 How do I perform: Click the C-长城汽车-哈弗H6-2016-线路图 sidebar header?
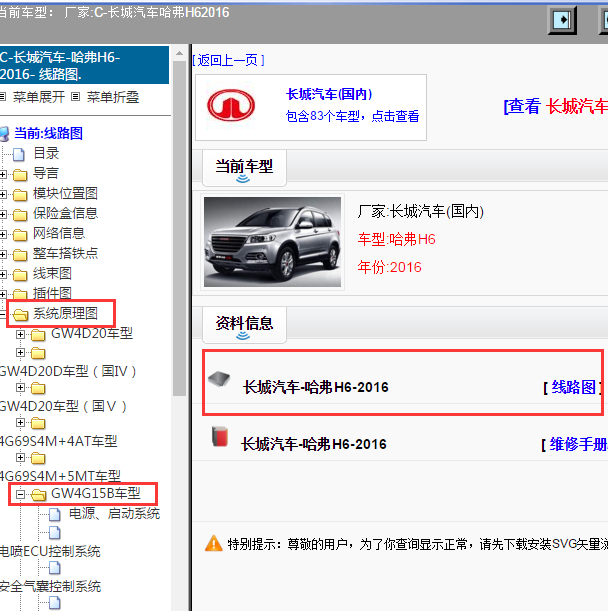tap(84, 65)
